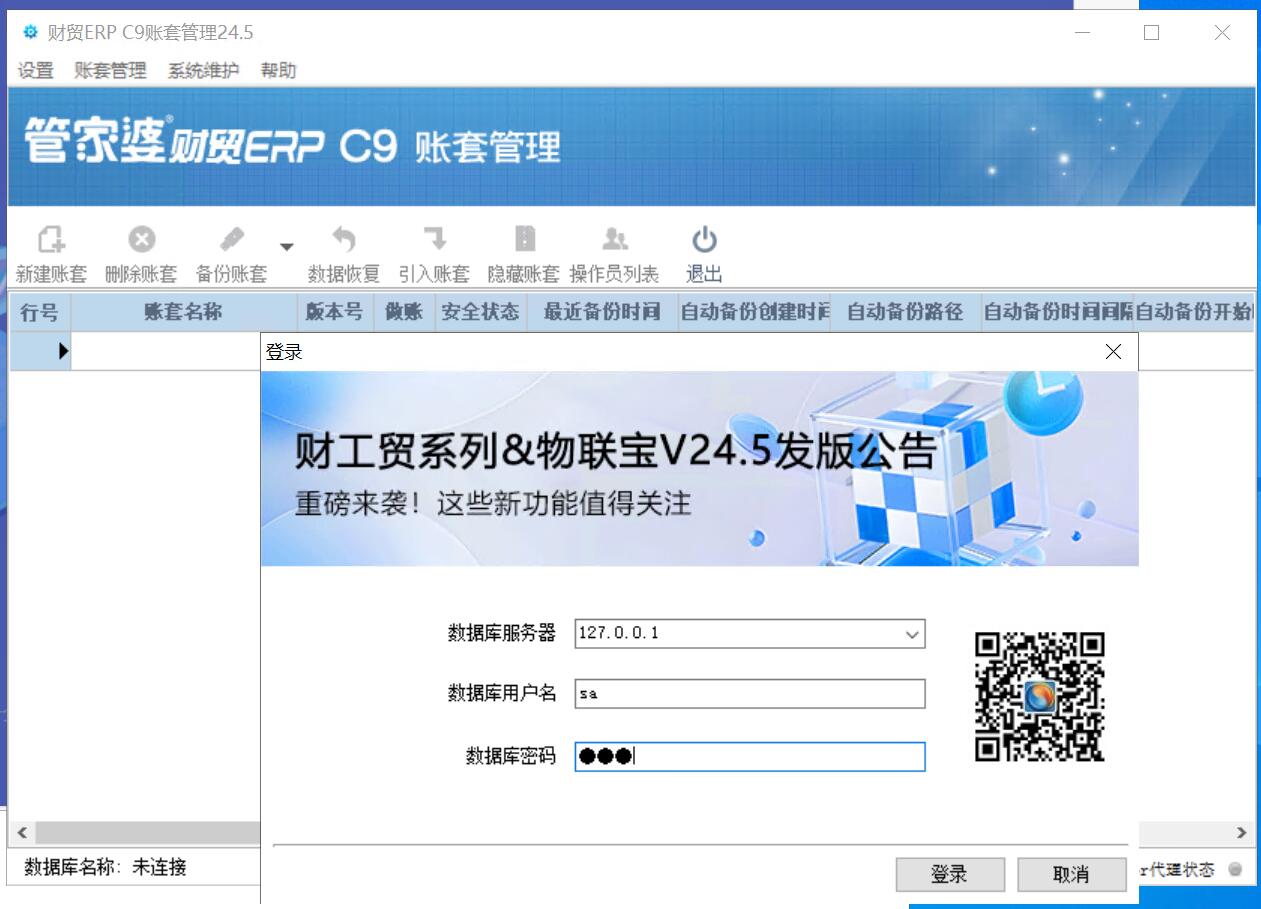Viewport: 1261px width, 909px height.
Task: Click the 行号 column header
Action: point(40,312)
